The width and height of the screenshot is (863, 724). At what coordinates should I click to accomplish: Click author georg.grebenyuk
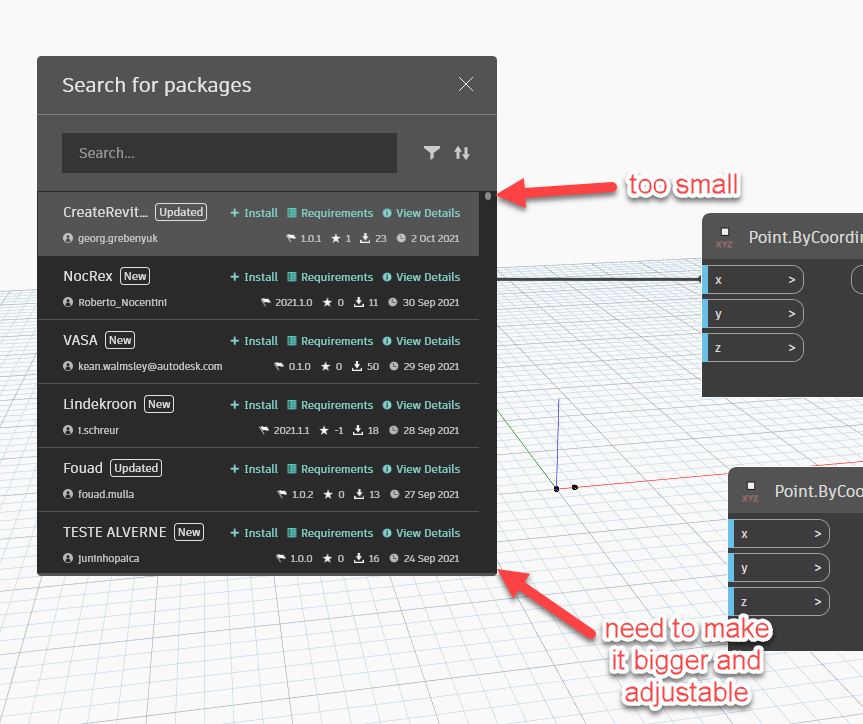coord(118,238)
